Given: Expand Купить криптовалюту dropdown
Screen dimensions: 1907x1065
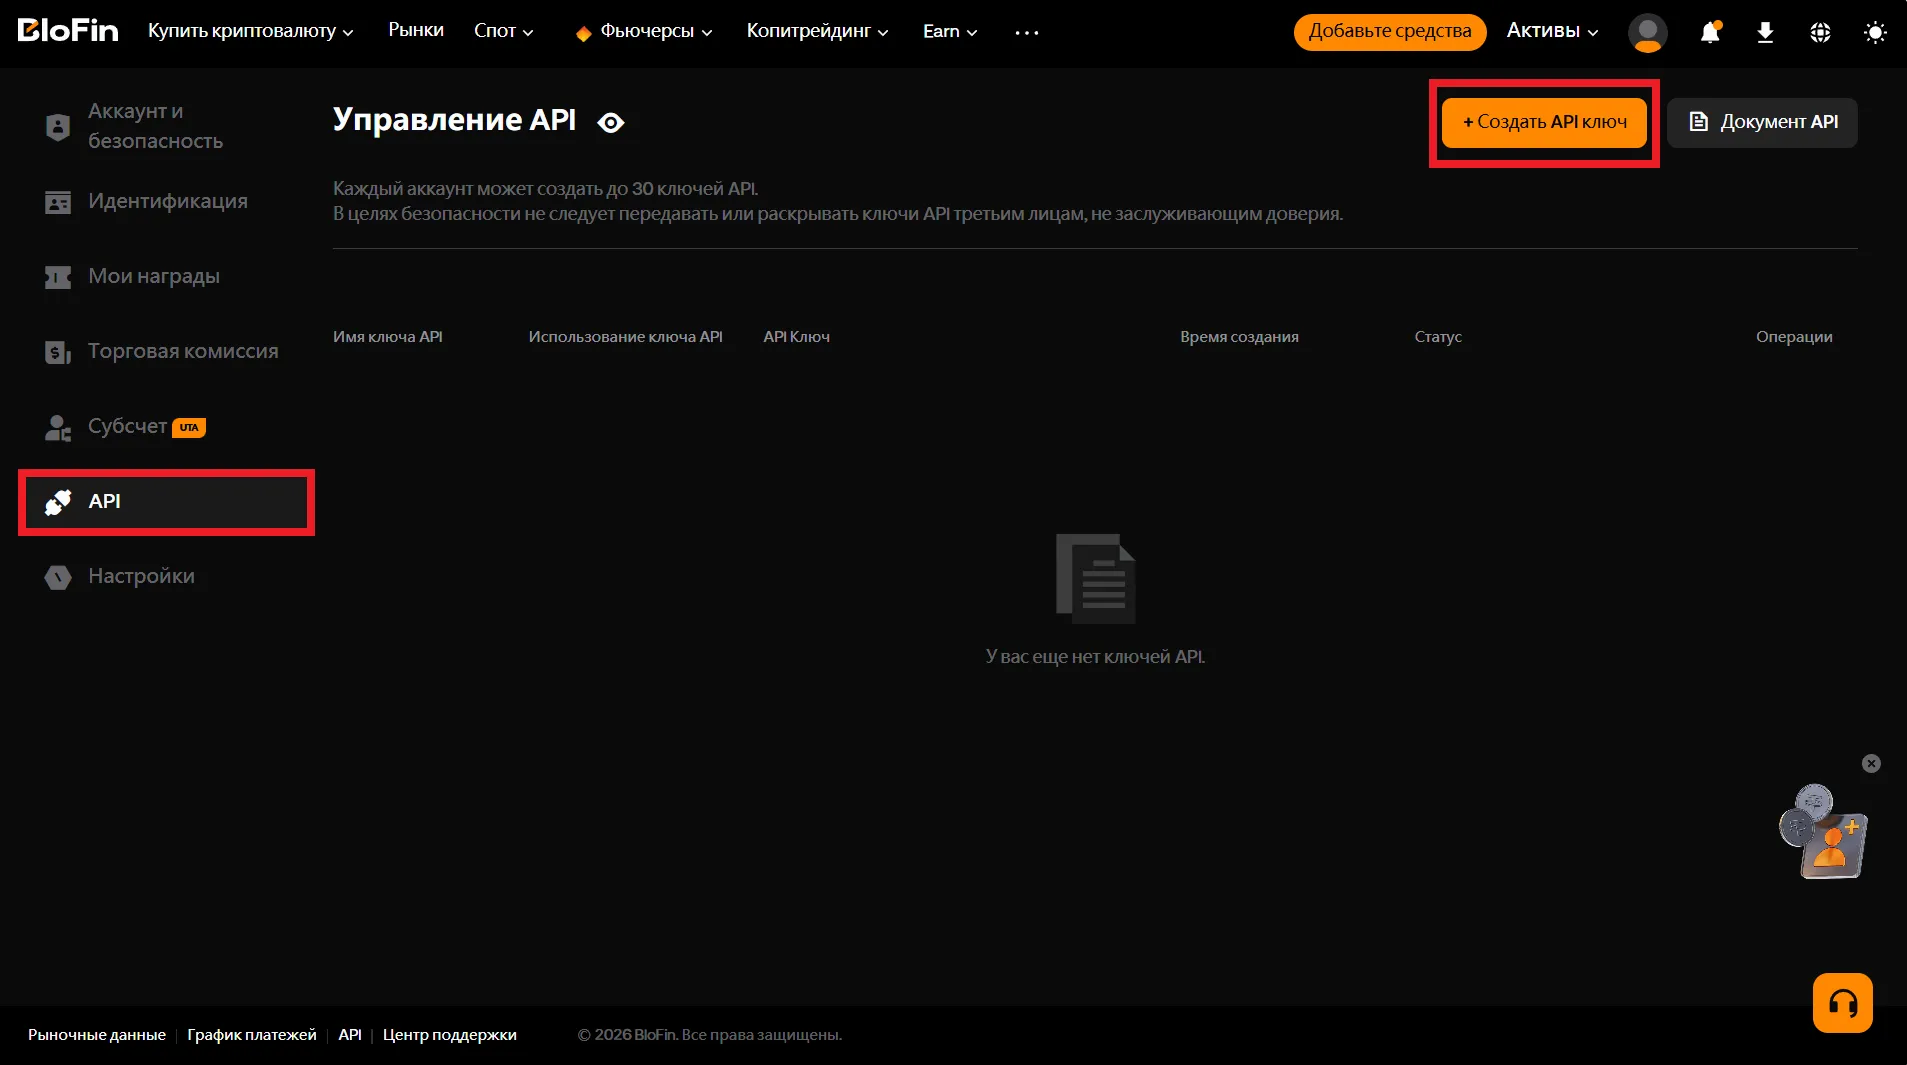Looking at the screenshot, I should (x=250, y=31).
